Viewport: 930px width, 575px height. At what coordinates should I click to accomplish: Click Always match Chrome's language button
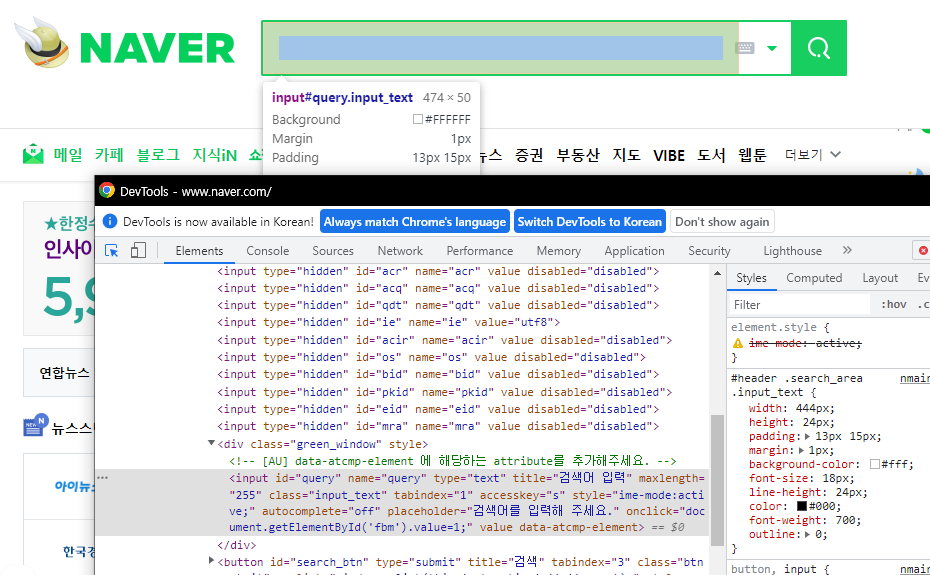415,222
